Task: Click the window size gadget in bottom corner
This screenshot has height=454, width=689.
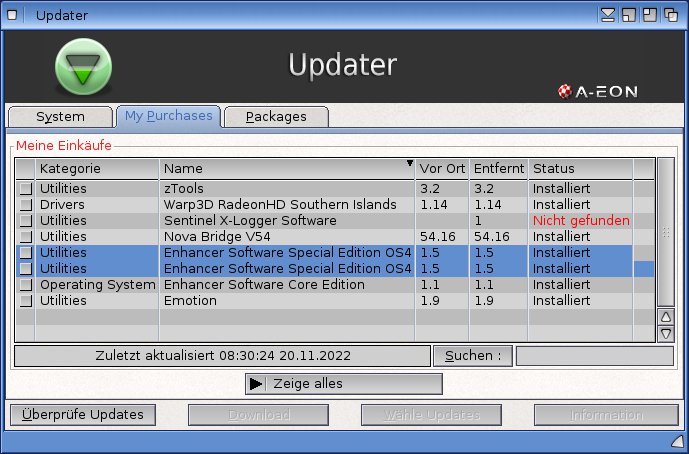Action: click(677, 442)
